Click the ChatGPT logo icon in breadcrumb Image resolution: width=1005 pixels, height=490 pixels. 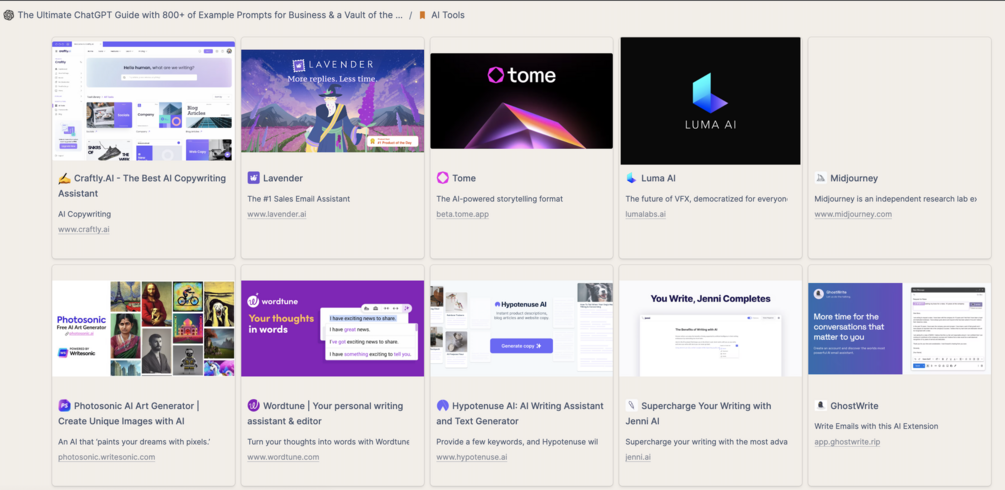click(x=8, y=15)
